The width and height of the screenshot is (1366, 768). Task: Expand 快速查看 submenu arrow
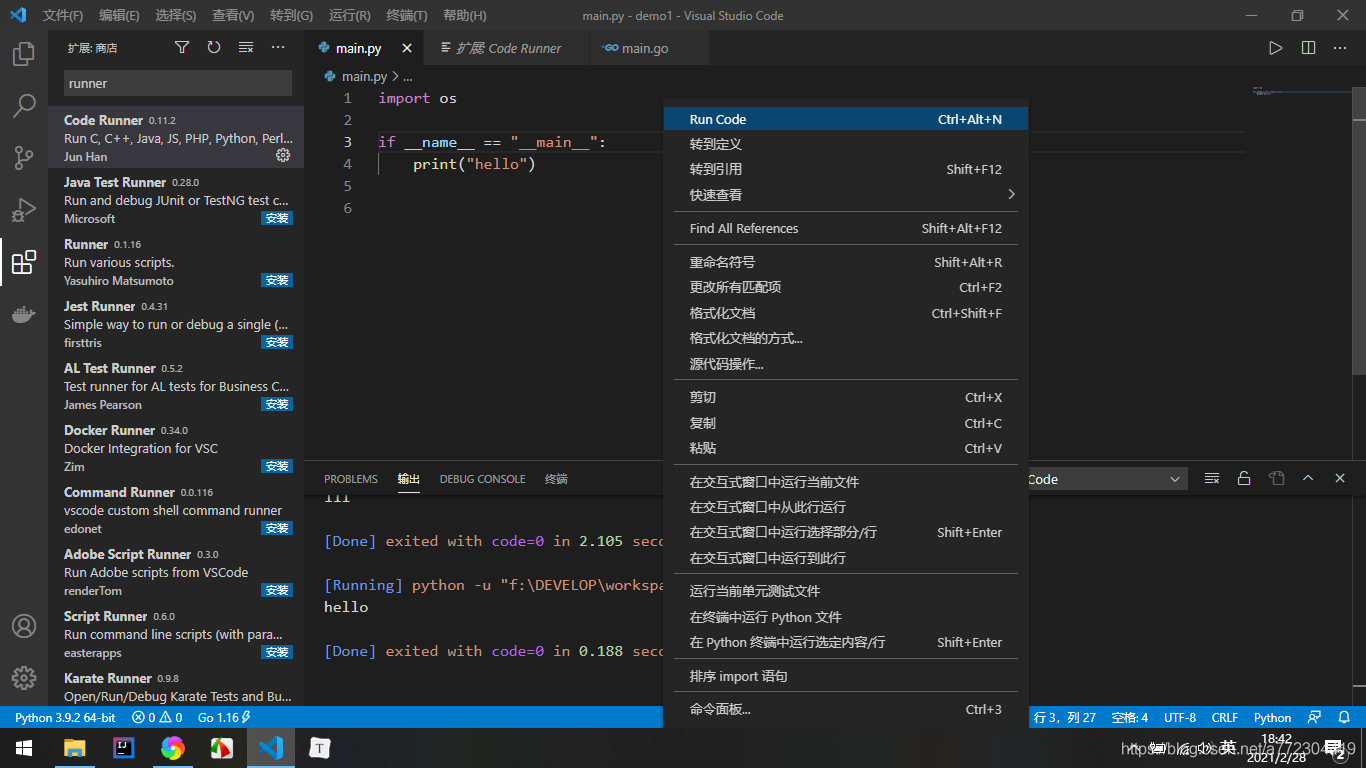[1011, 194]
